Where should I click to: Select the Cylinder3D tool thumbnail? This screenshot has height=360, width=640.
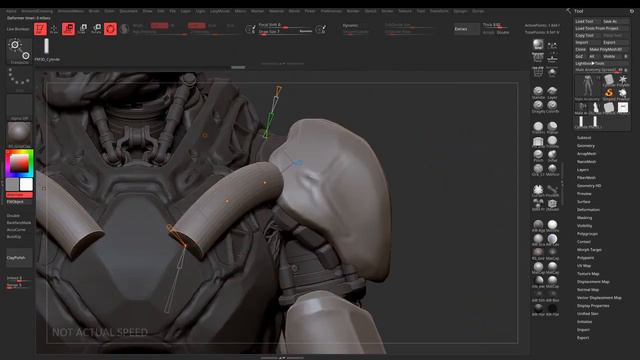[x=609, y=80]
